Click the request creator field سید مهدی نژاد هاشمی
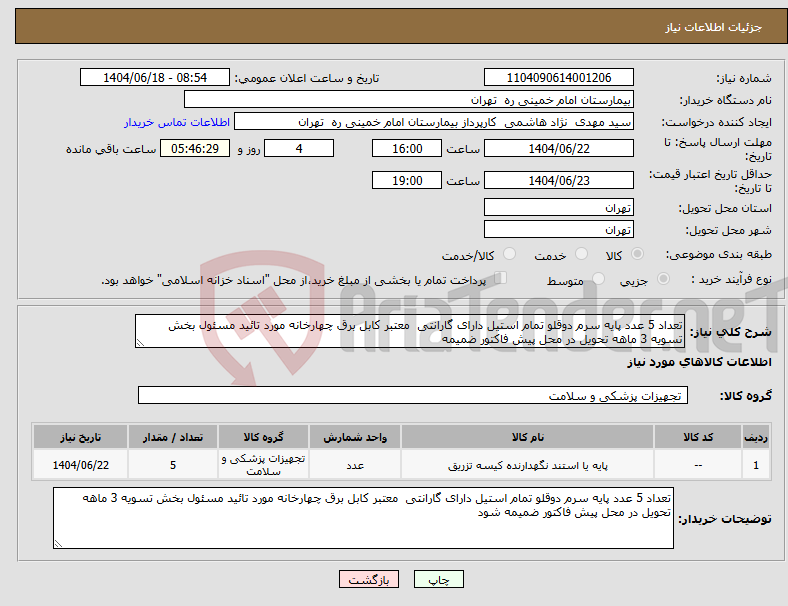This screenshot has width=788, height=606. [434, 122]
